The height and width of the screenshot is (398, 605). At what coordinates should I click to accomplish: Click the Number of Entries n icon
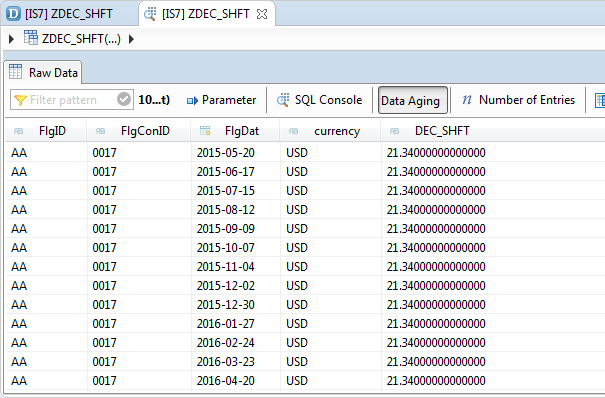(x=467, y=100)
